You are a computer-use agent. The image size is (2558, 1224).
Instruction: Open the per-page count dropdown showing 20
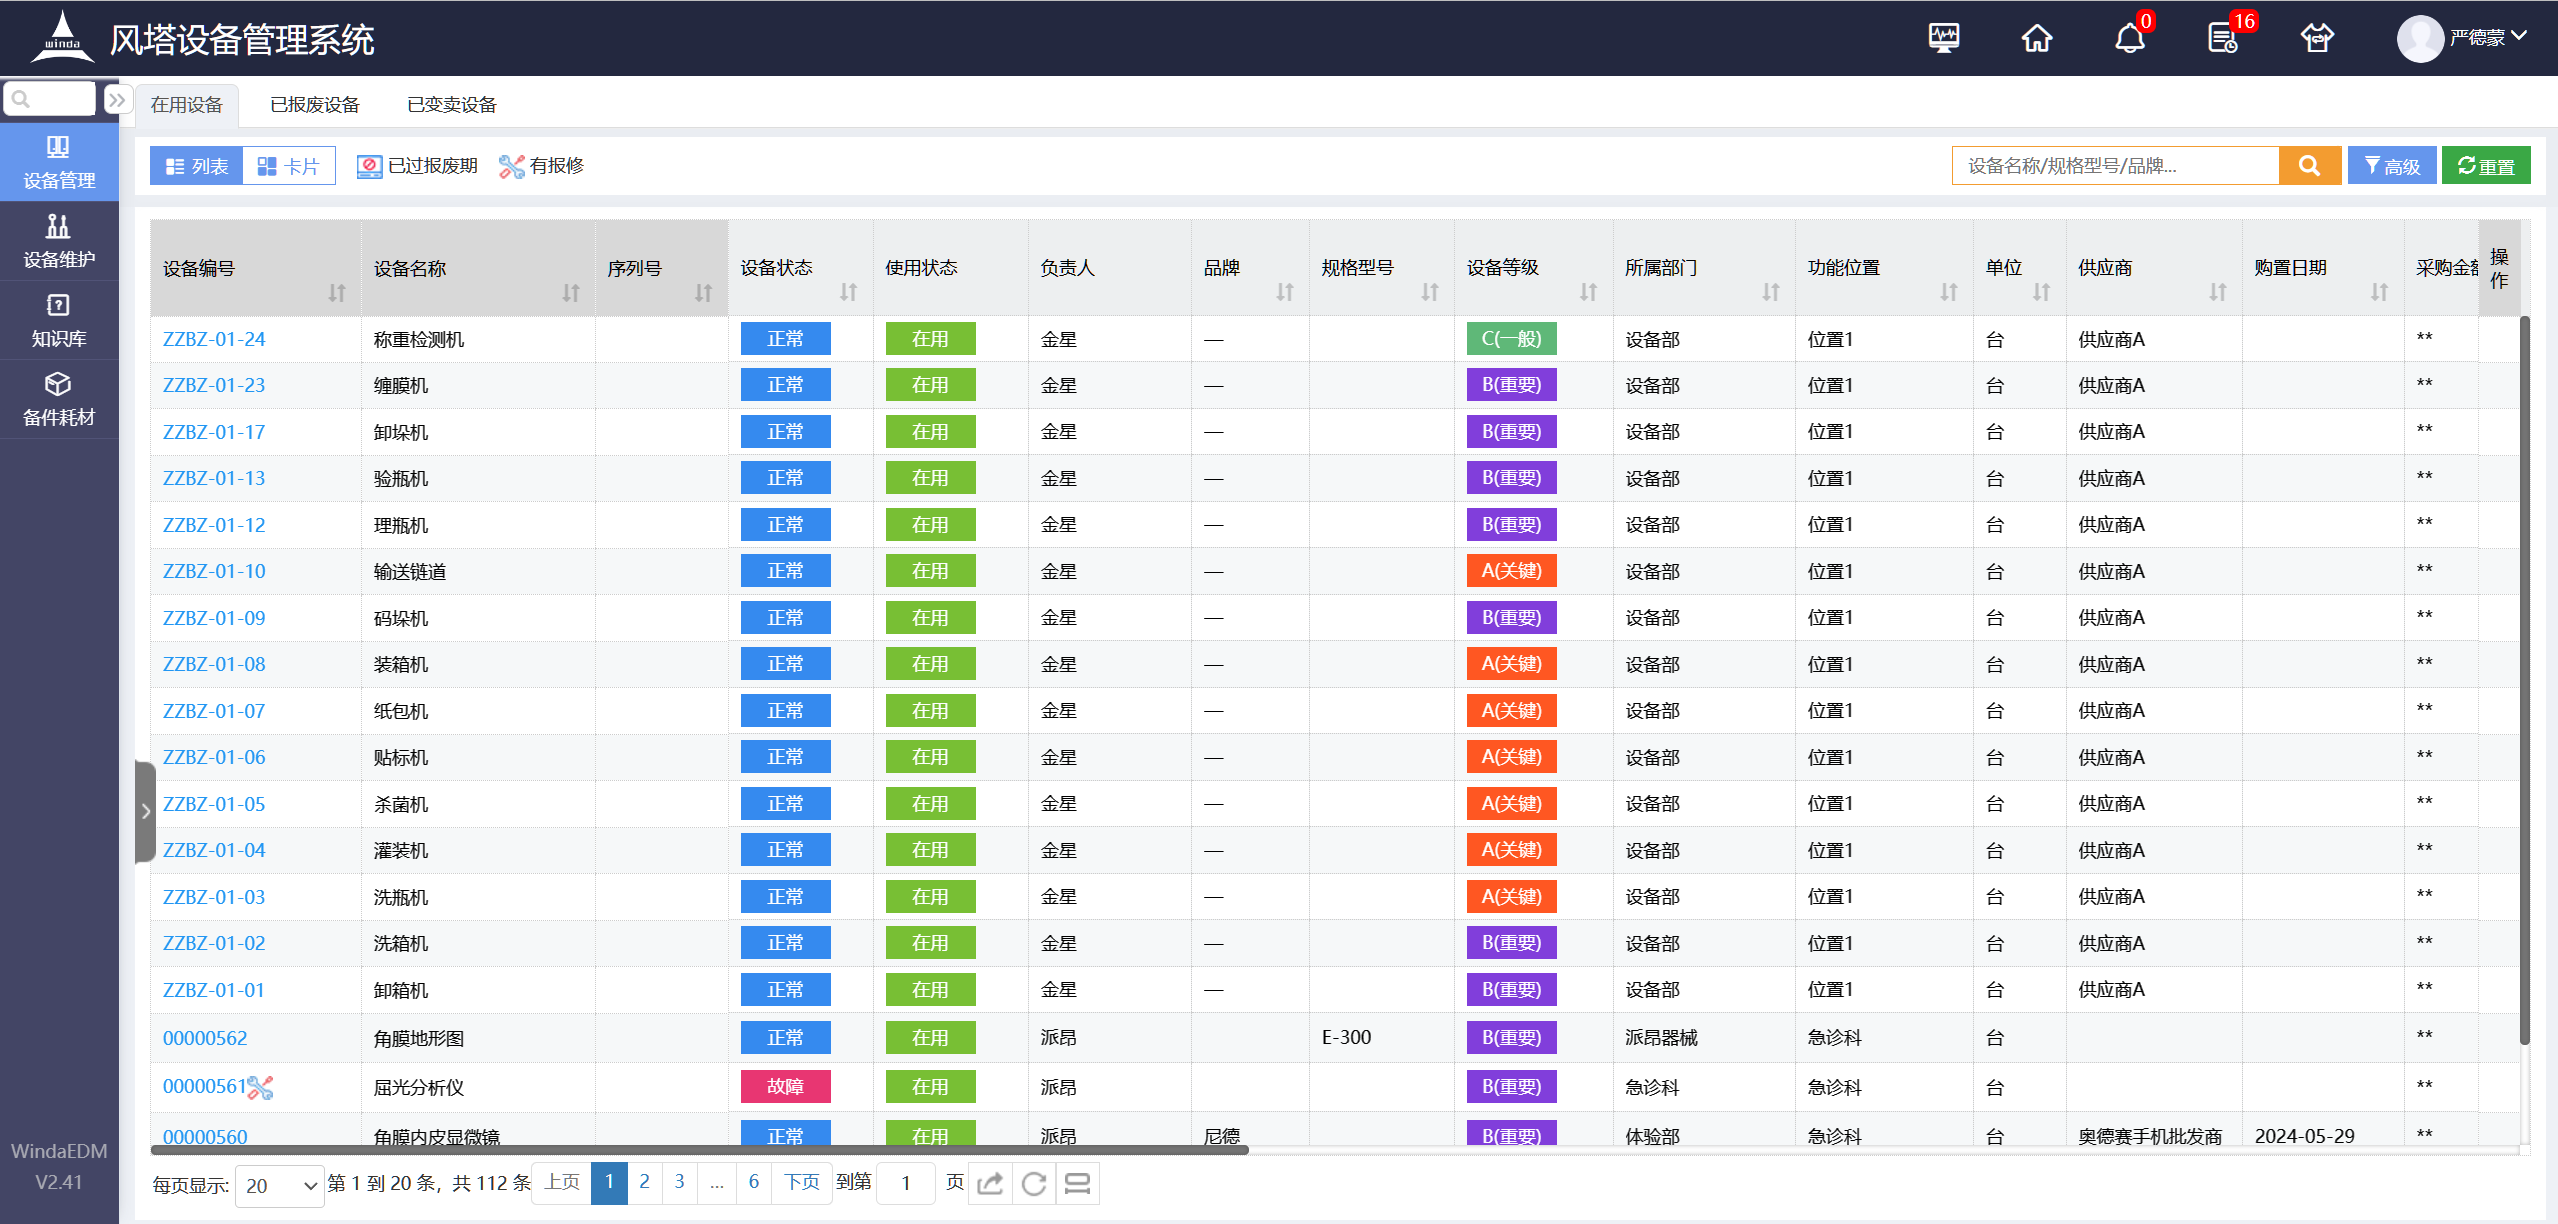click(x=280, y=1185)
